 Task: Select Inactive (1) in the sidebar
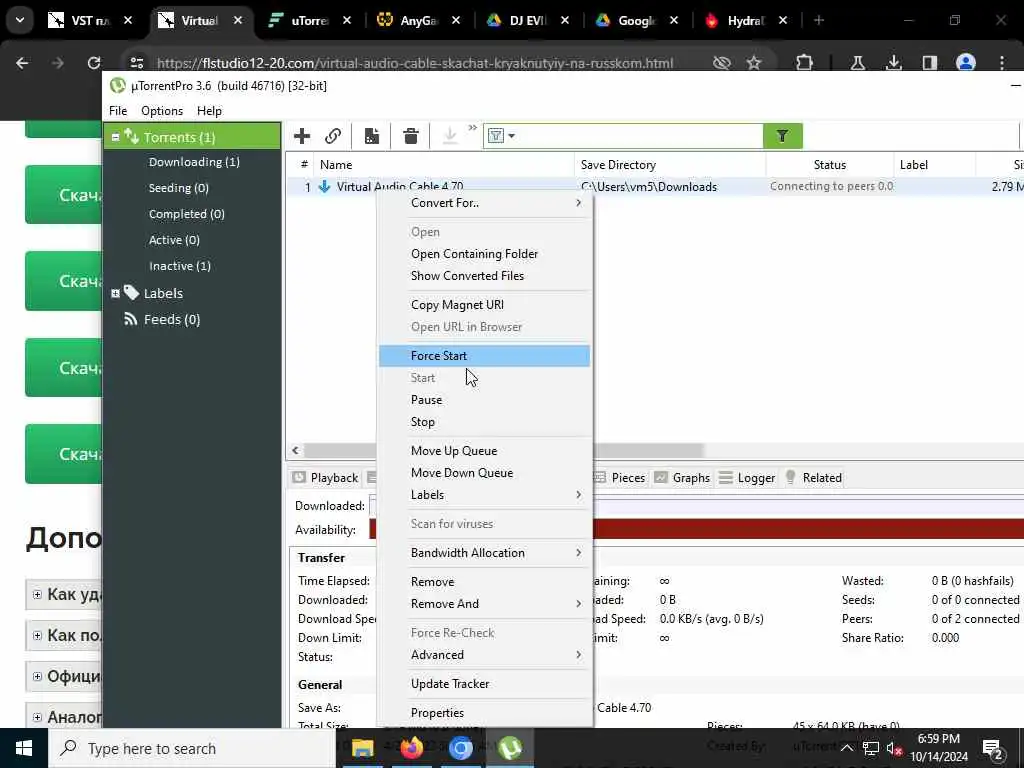[180, 266]
